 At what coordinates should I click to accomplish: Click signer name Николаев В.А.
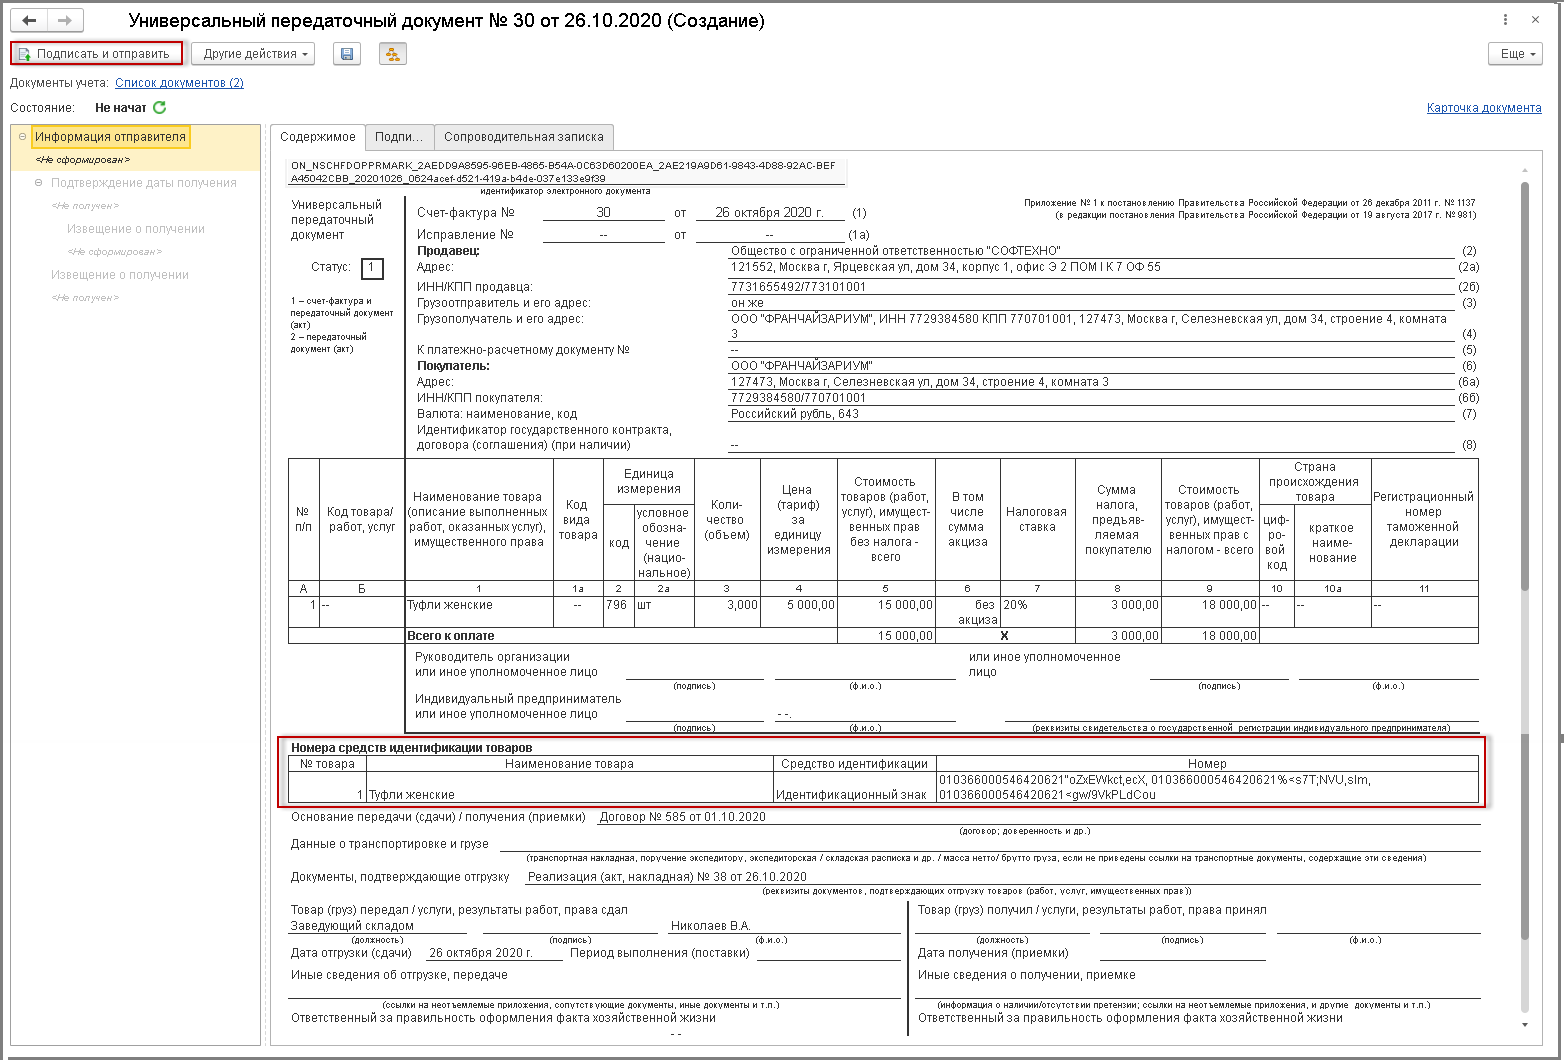(x=711, y=926)
